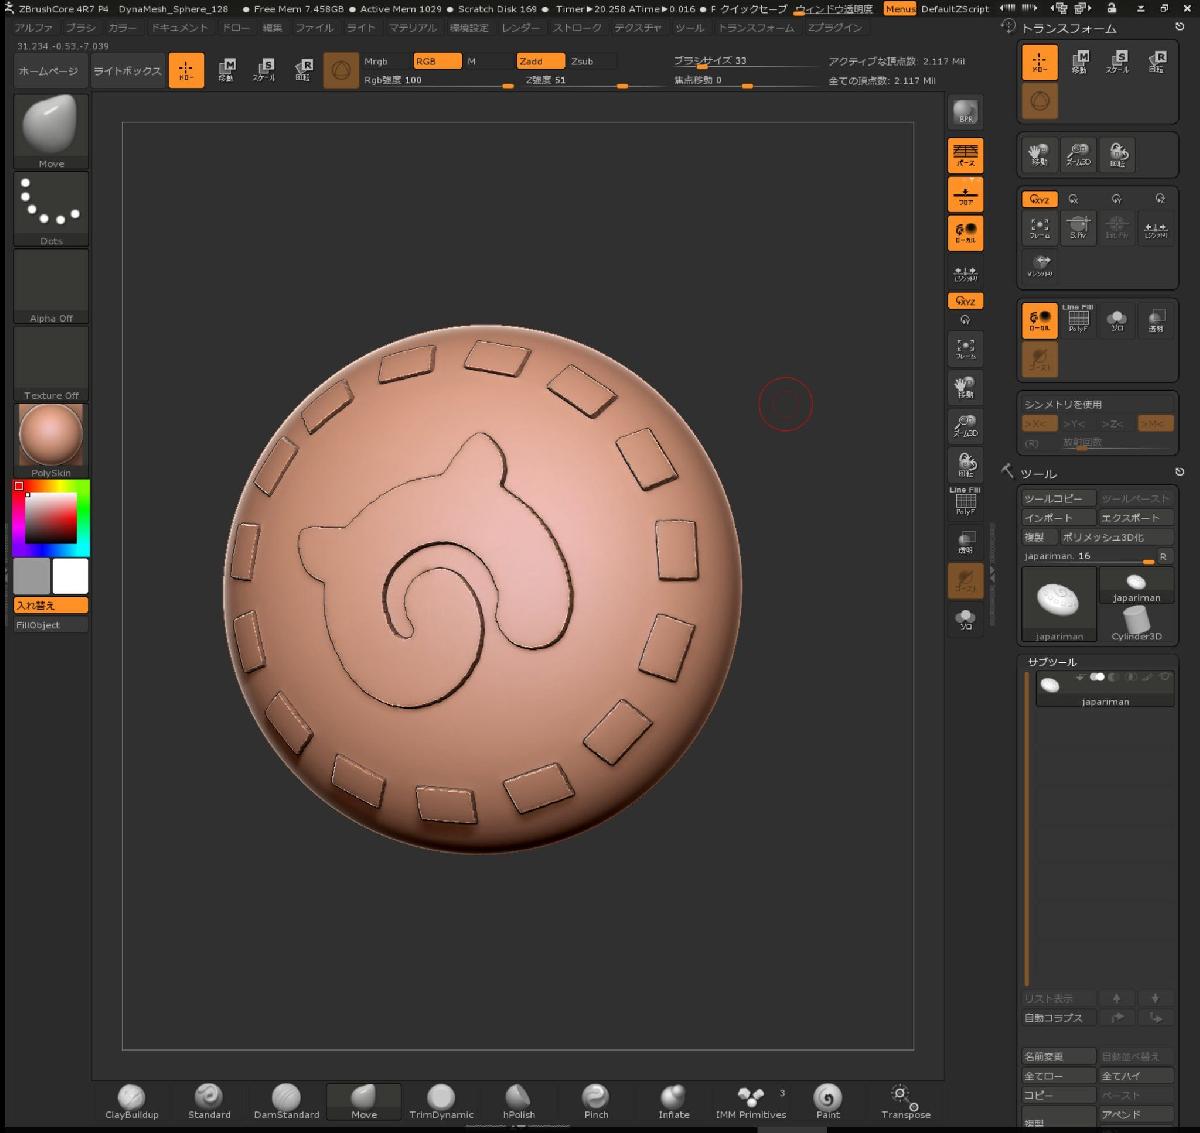Image resolution: width=1200 pixels, height=1133 pixels.
Task: Toggle Y-axis symmetry button
Action: pos(1074,424)
